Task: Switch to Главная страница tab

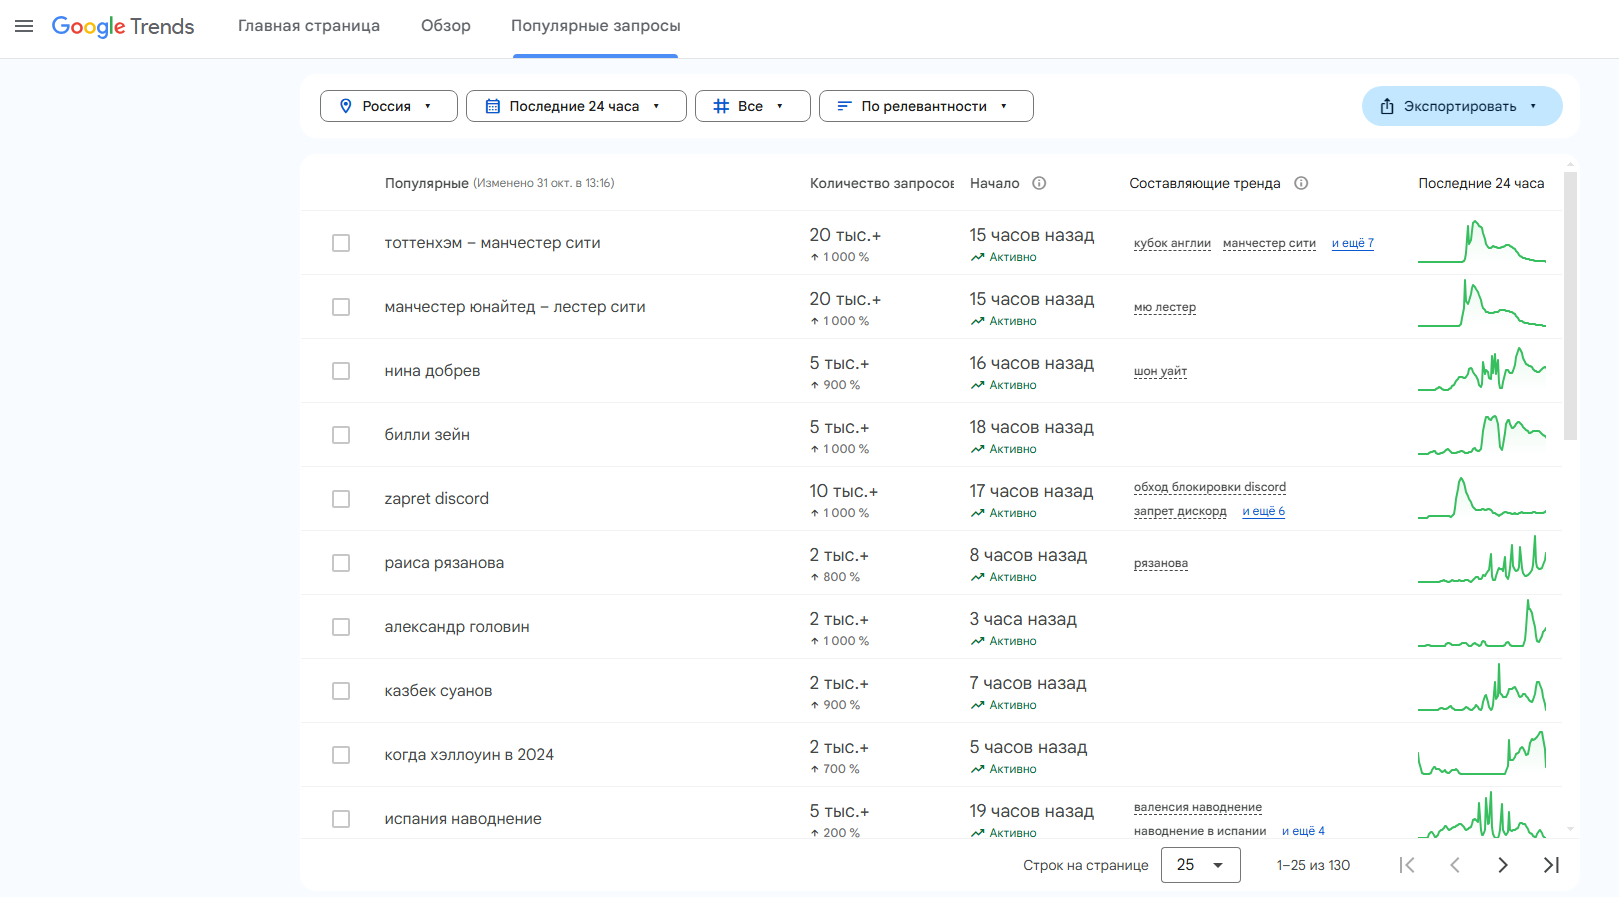Action: pos(309,26)
